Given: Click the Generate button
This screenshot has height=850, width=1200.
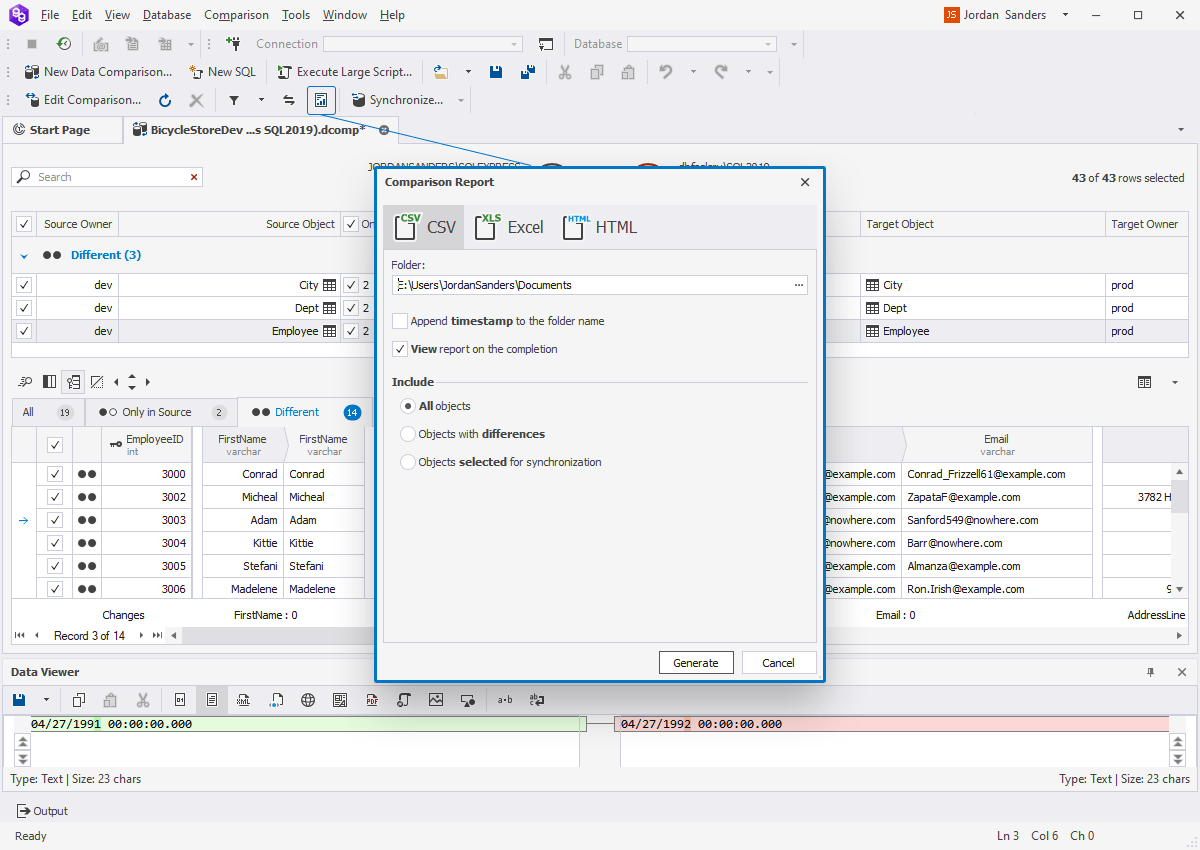Looking at the screenshot, I should tap(696, 662).
